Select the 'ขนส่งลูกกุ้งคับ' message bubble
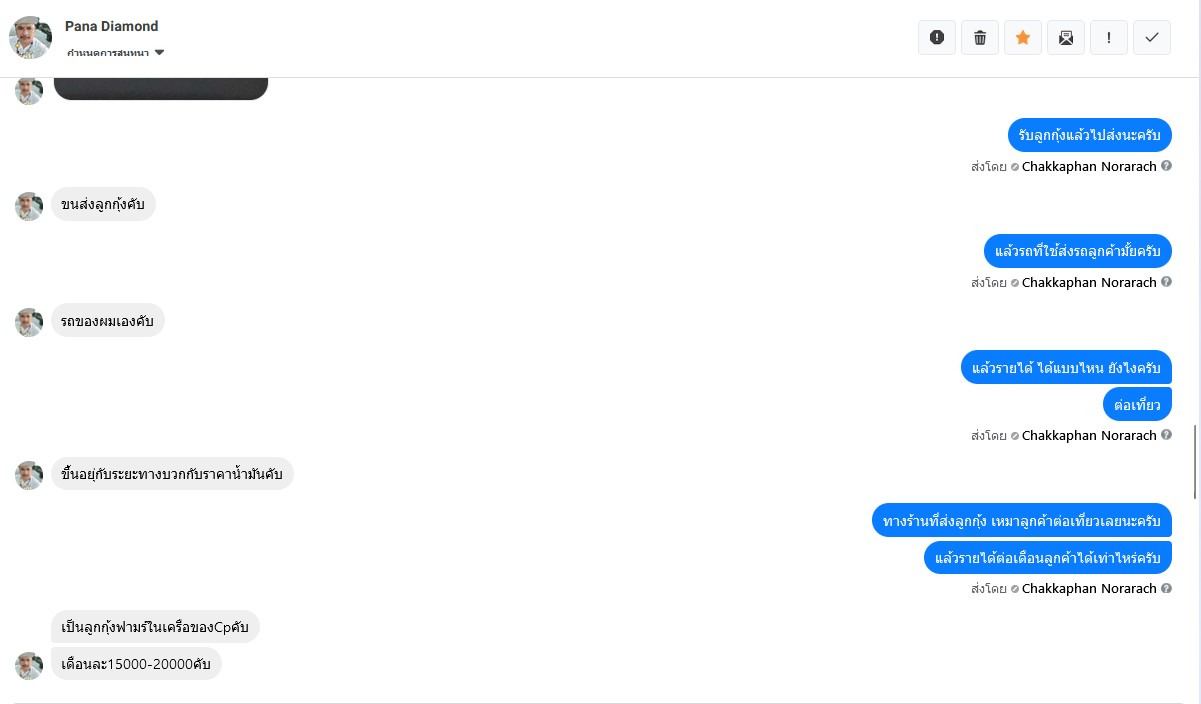 tap(103, 204)
